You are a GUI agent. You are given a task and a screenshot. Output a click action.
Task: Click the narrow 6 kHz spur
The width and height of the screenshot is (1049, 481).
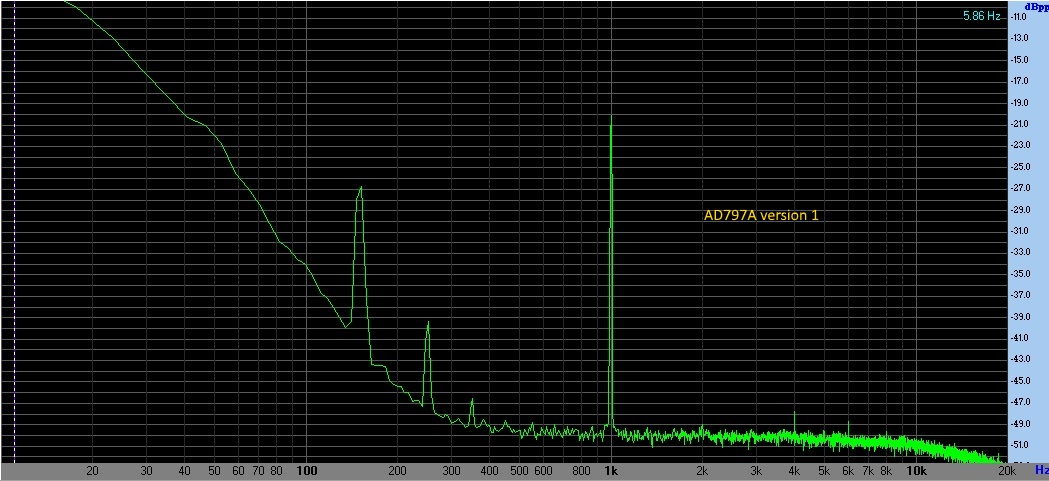pyautogui.click(x=848, y=423)
